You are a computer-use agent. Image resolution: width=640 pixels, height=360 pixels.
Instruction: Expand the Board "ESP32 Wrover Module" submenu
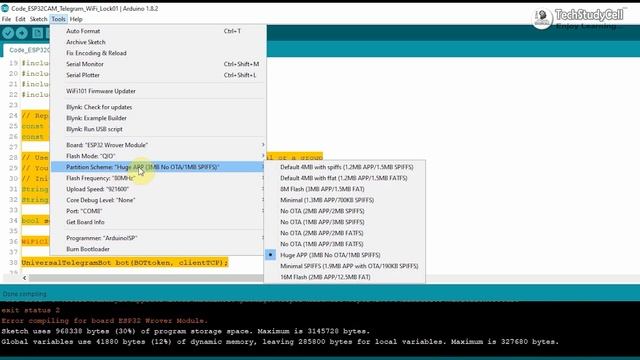[x=158, y=145]
